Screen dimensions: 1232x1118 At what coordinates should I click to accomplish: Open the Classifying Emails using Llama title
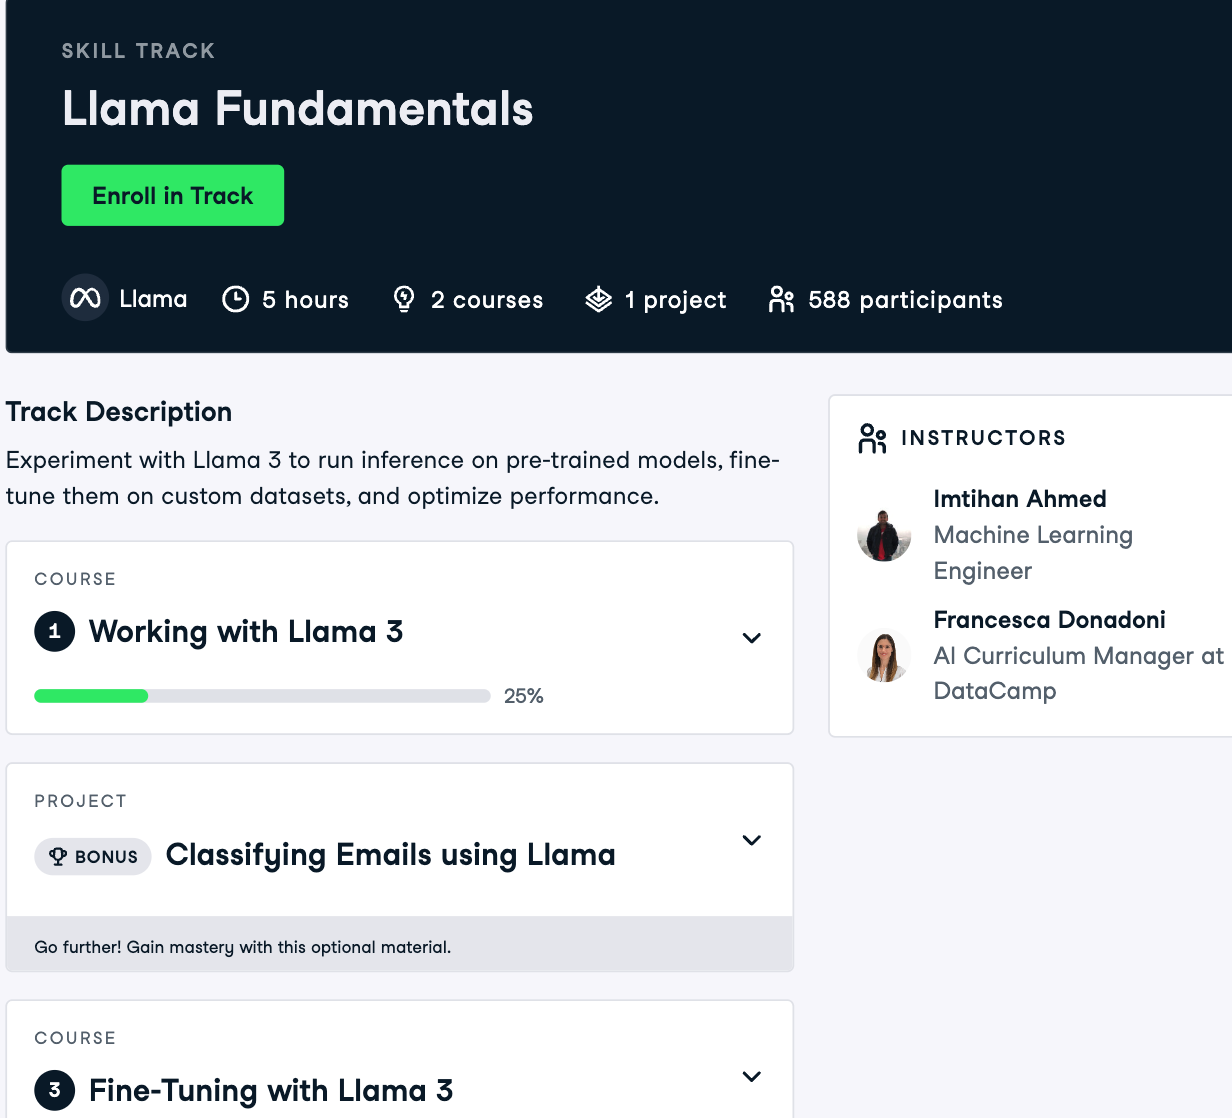point(391,855)
